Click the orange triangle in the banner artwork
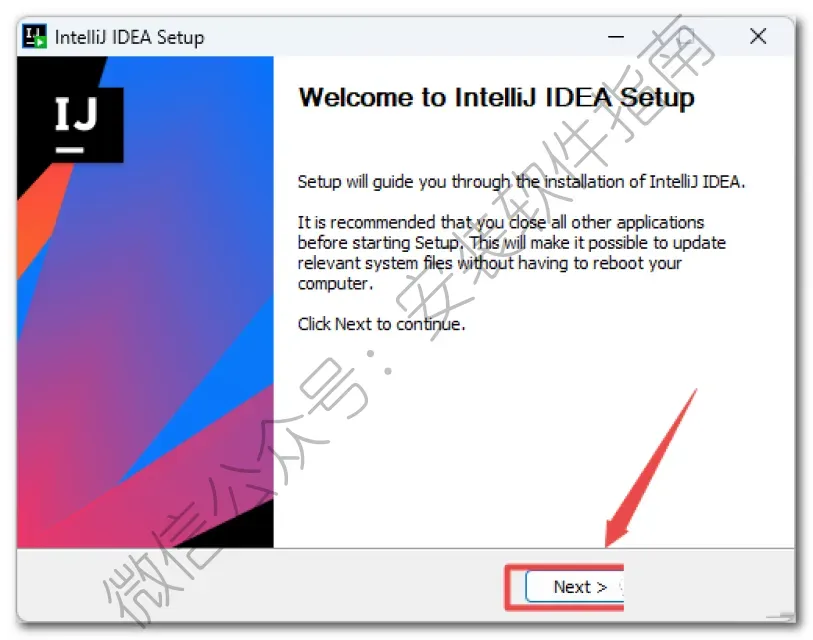 click(x=40, y=218)
